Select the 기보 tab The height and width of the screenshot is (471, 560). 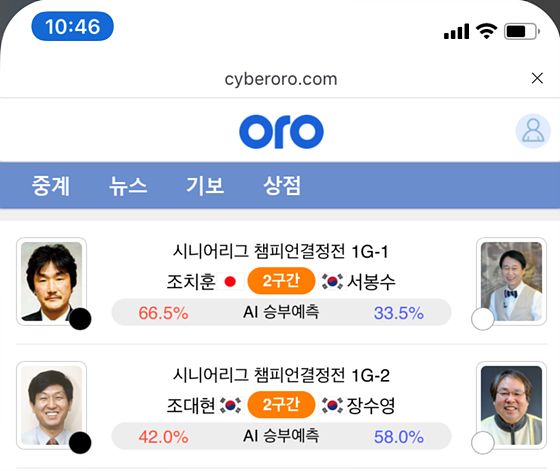pos(205,186)
